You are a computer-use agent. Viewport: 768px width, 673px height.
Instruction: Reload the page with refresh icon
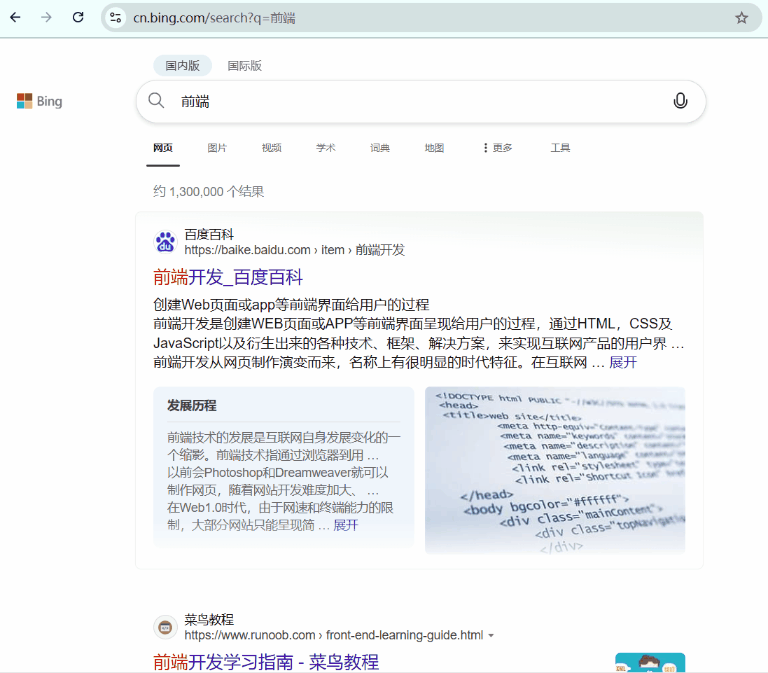(x=78, y=18)
